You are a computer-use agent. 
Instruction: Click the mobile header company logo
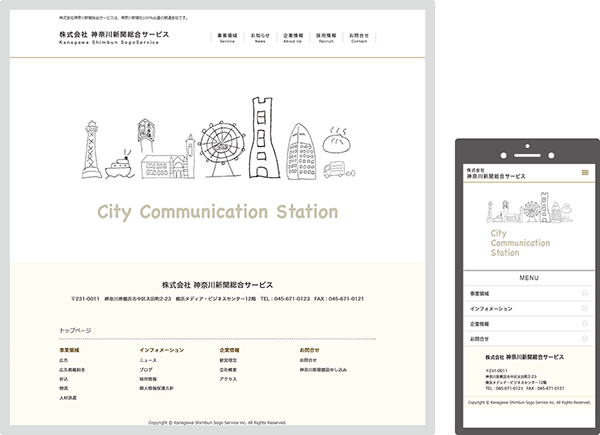pyautogui.click(x=500, y=173)
